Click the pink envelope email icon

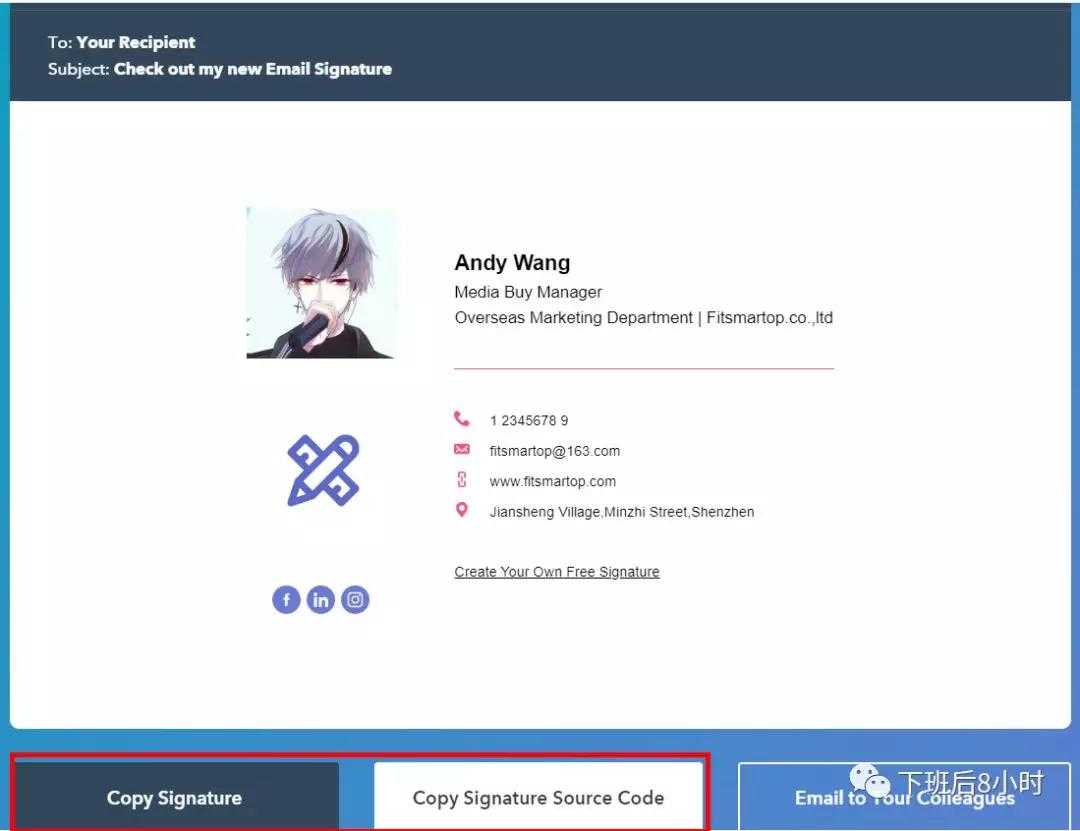click(x=461, y=450)
